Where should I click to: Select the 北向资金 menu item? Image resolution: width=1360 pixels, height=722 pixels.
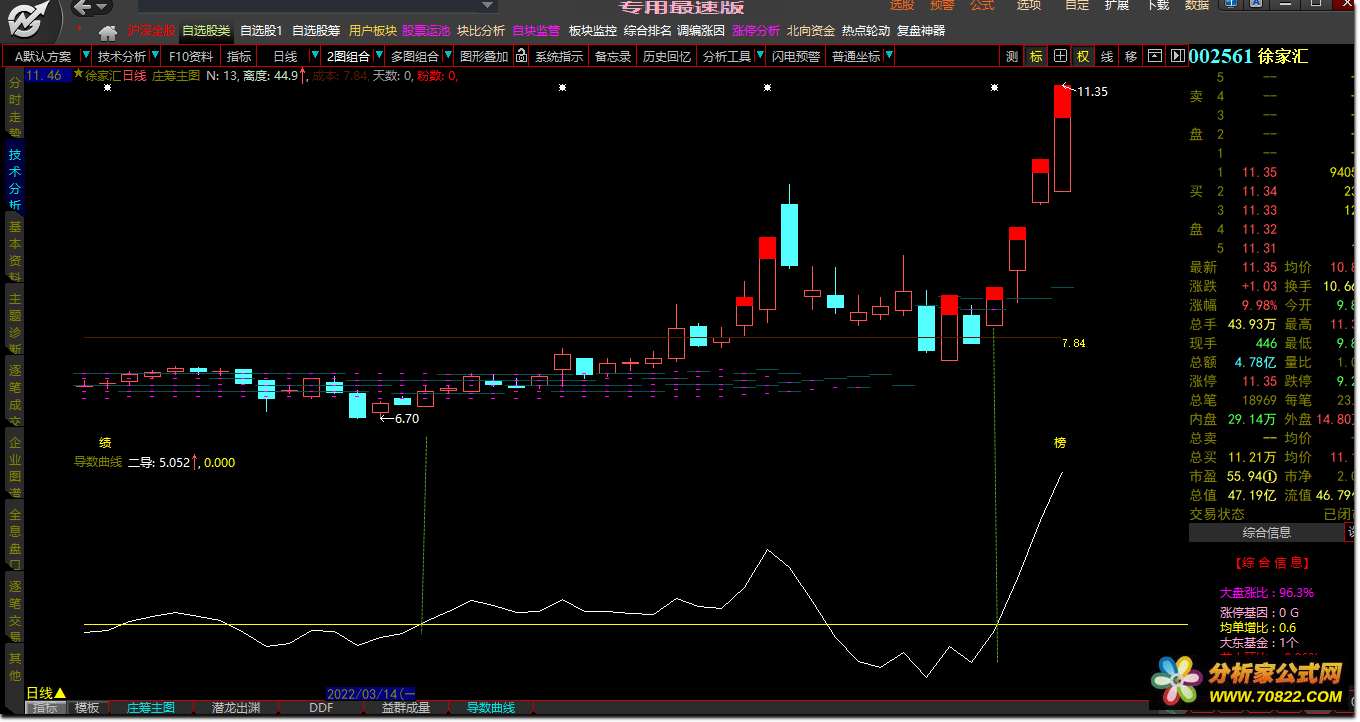(x=810, y=31)
